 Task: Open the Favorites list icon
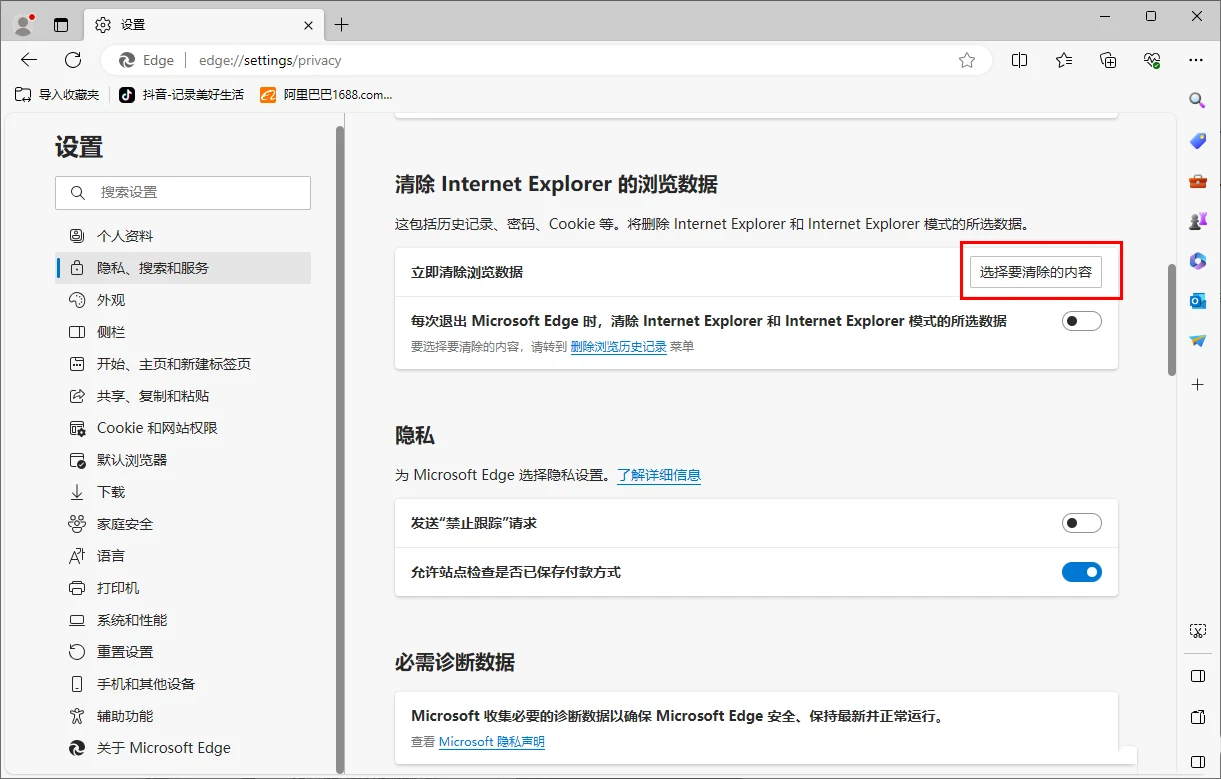click(1064, 60)
